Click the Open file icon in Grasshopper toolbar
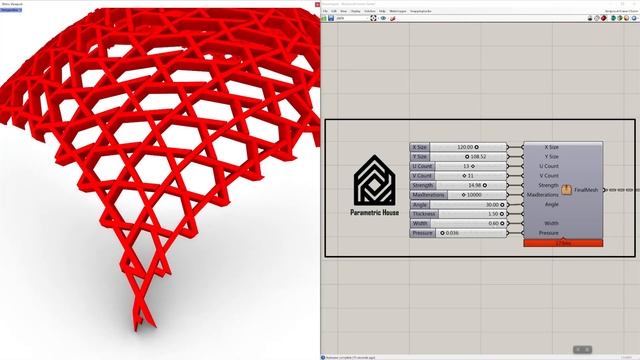640x360 pixels. point(324,18)
